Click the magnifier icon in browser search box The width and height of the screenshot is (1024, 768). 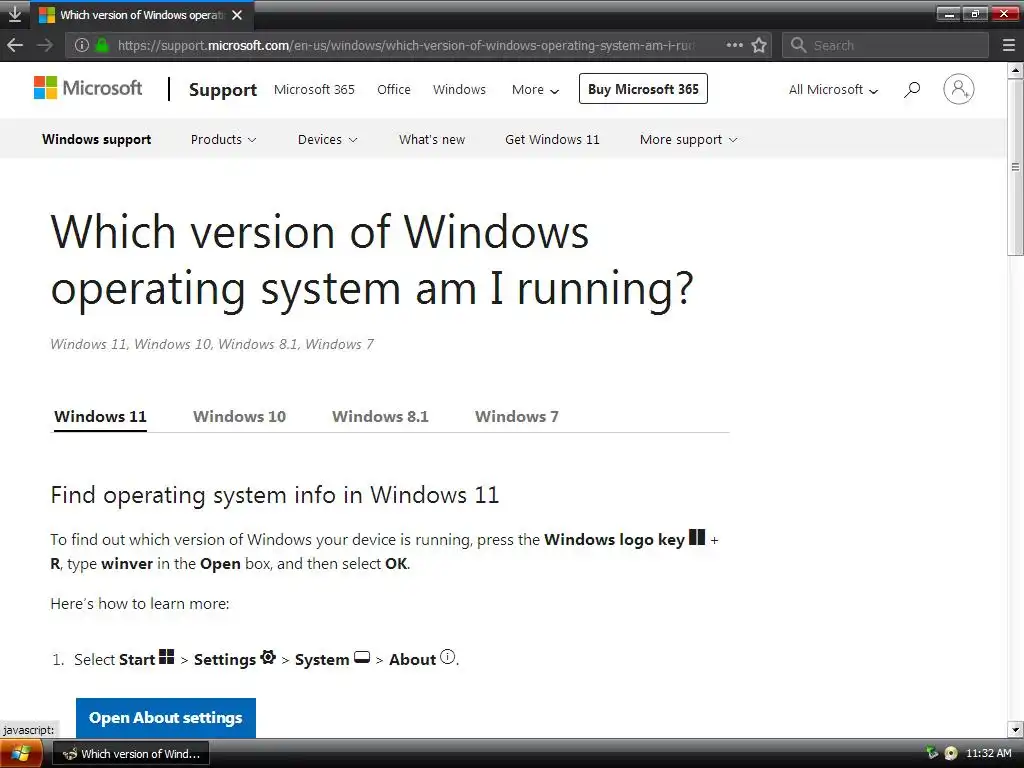coord(798,45)
